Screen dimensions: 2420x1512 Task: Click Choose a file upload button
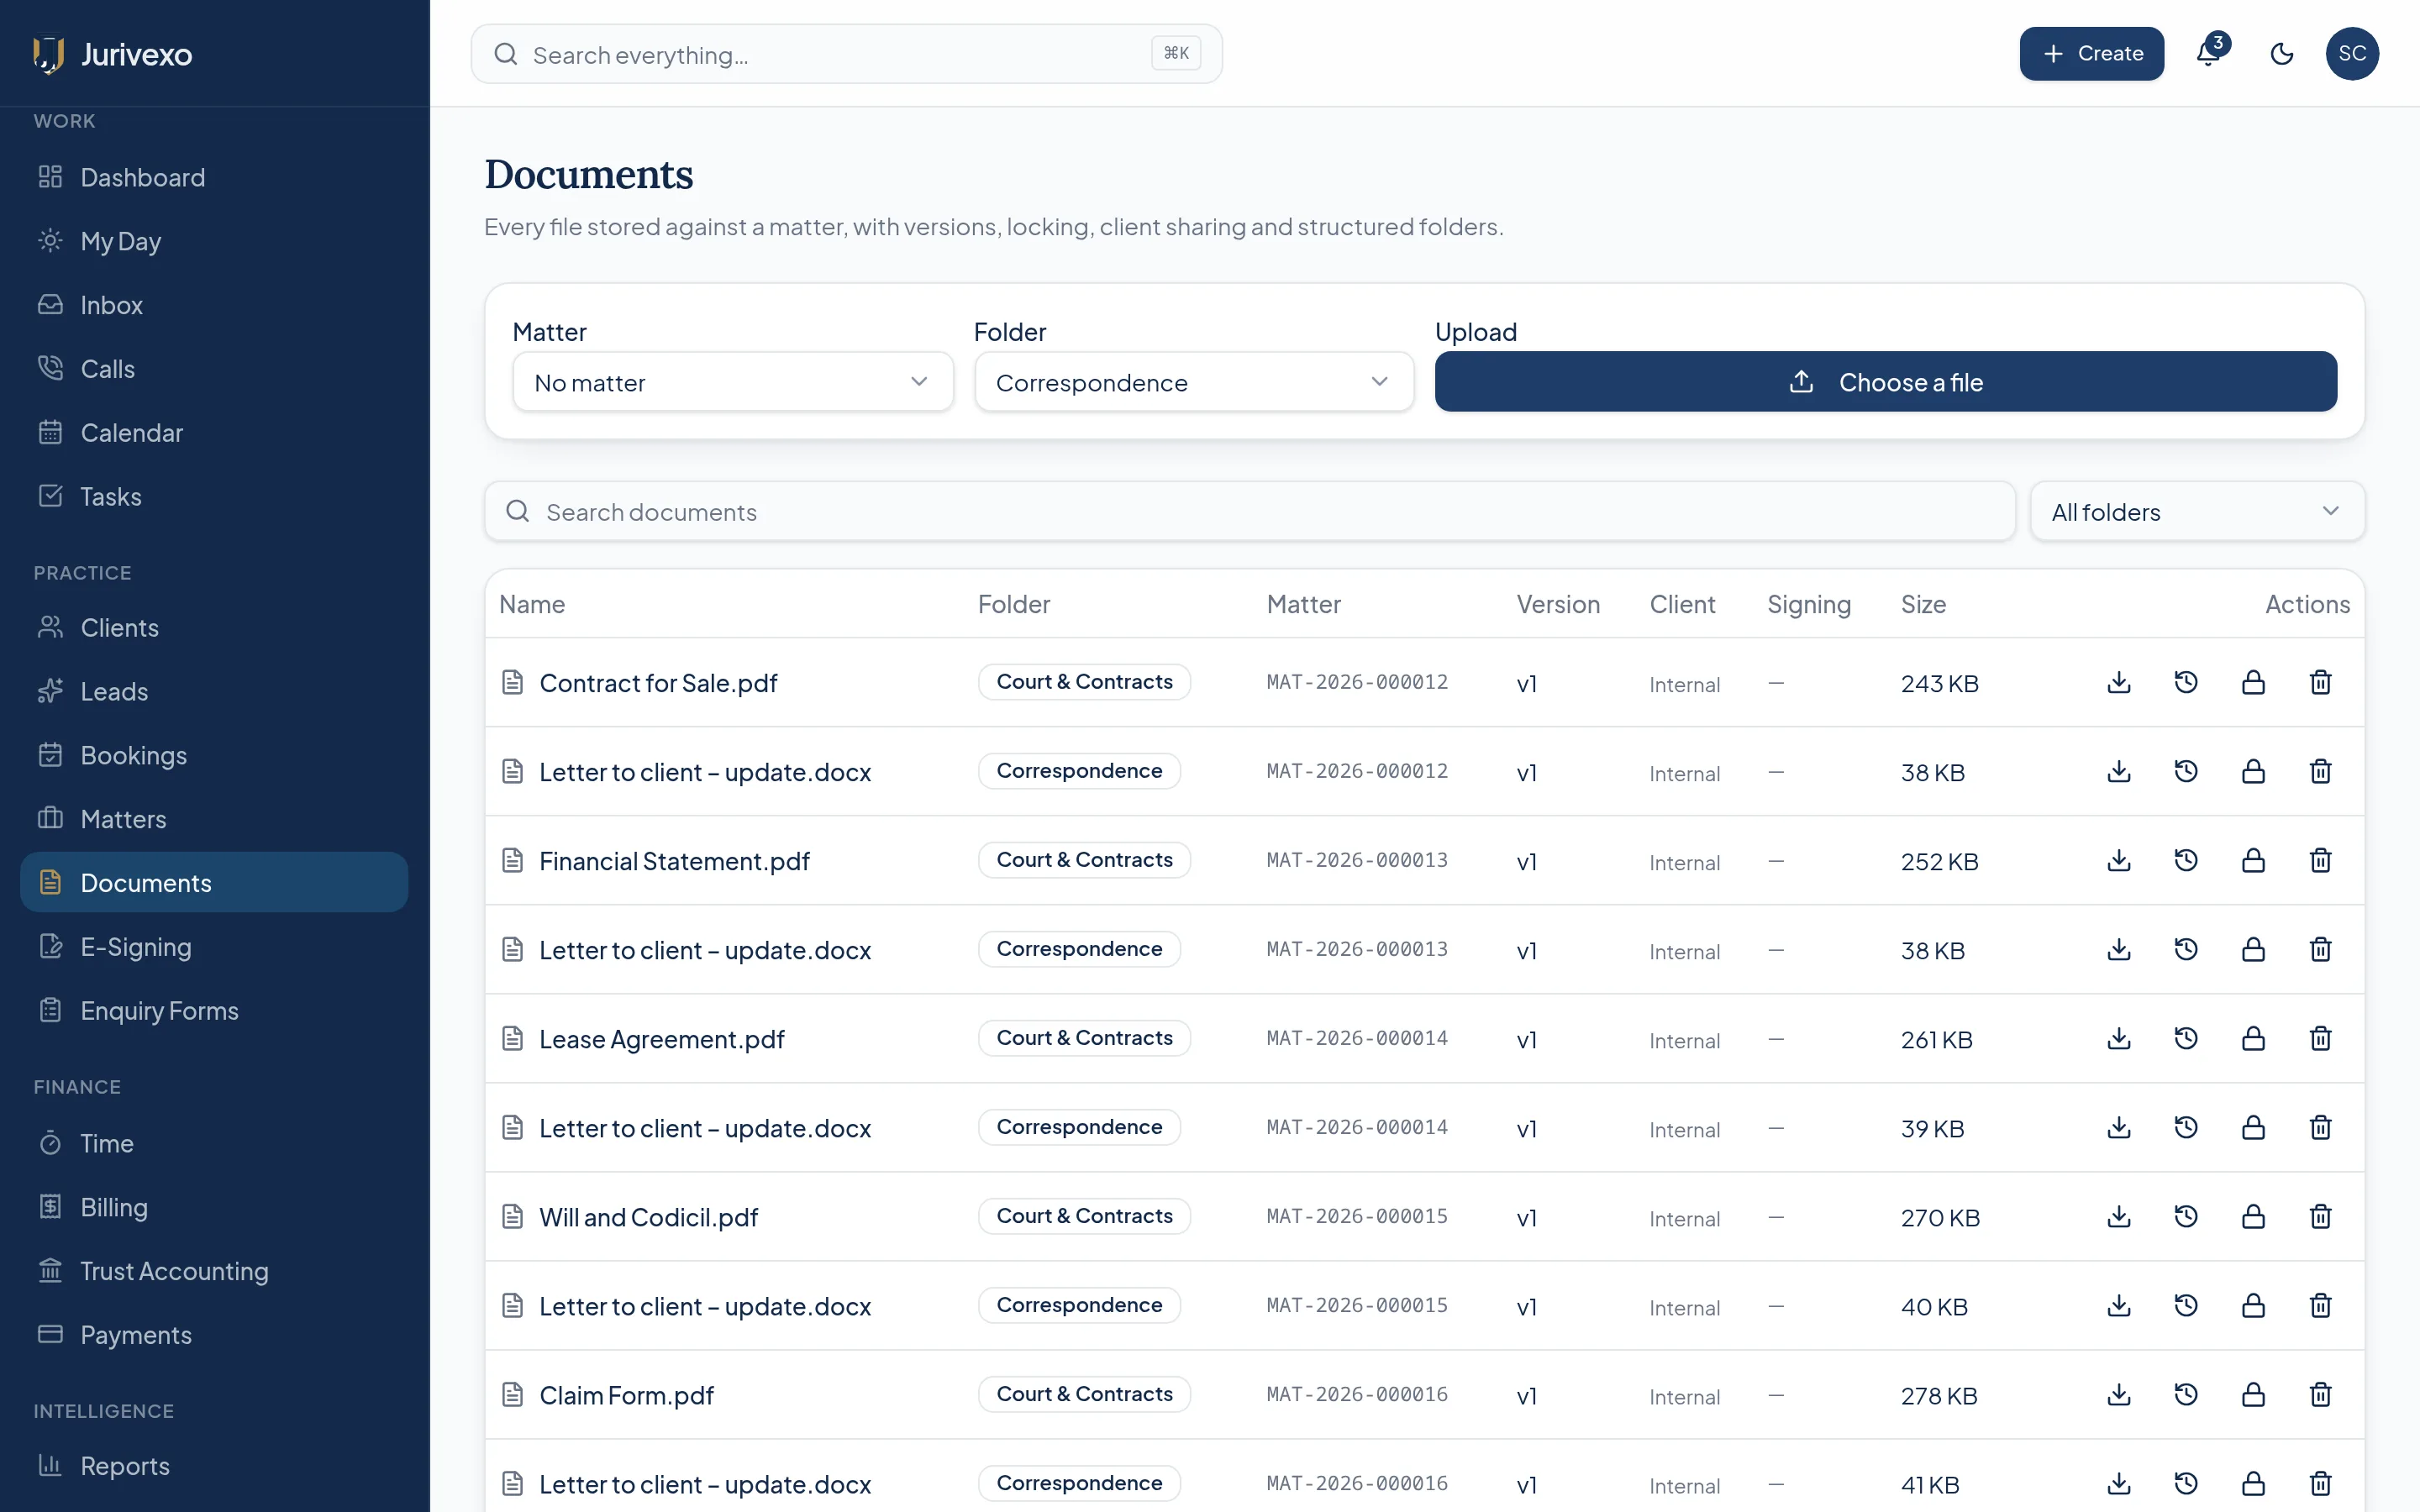1885,382
